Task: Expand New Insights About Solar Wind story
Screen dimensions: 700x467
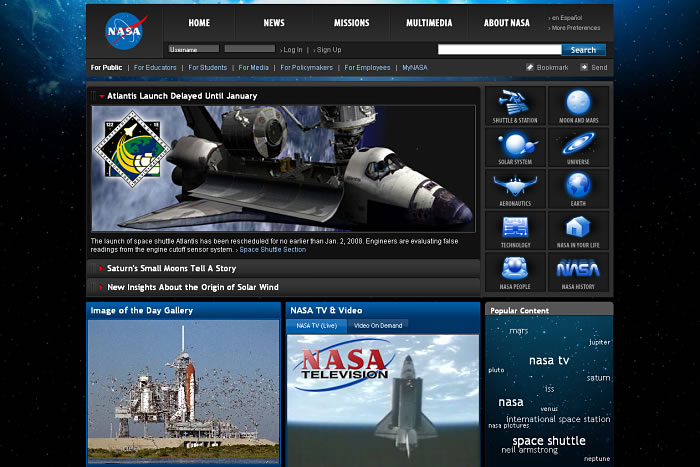Action: coord(101,287)
